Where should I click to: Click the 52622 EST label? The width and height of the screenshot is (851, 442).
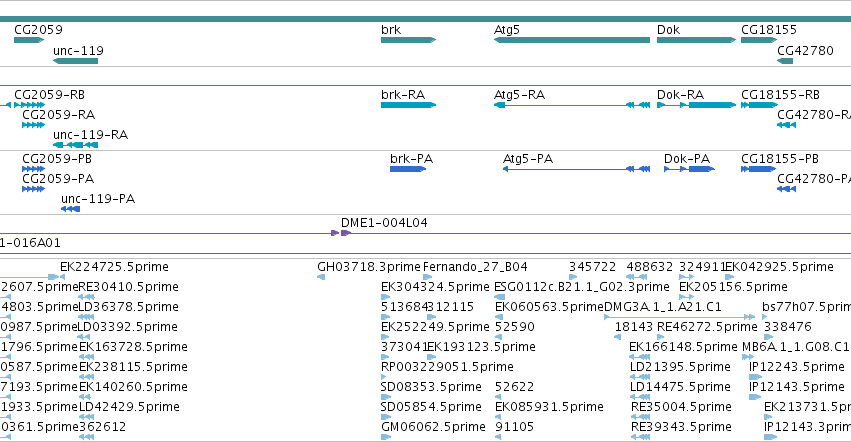click(x=515, y=387)
